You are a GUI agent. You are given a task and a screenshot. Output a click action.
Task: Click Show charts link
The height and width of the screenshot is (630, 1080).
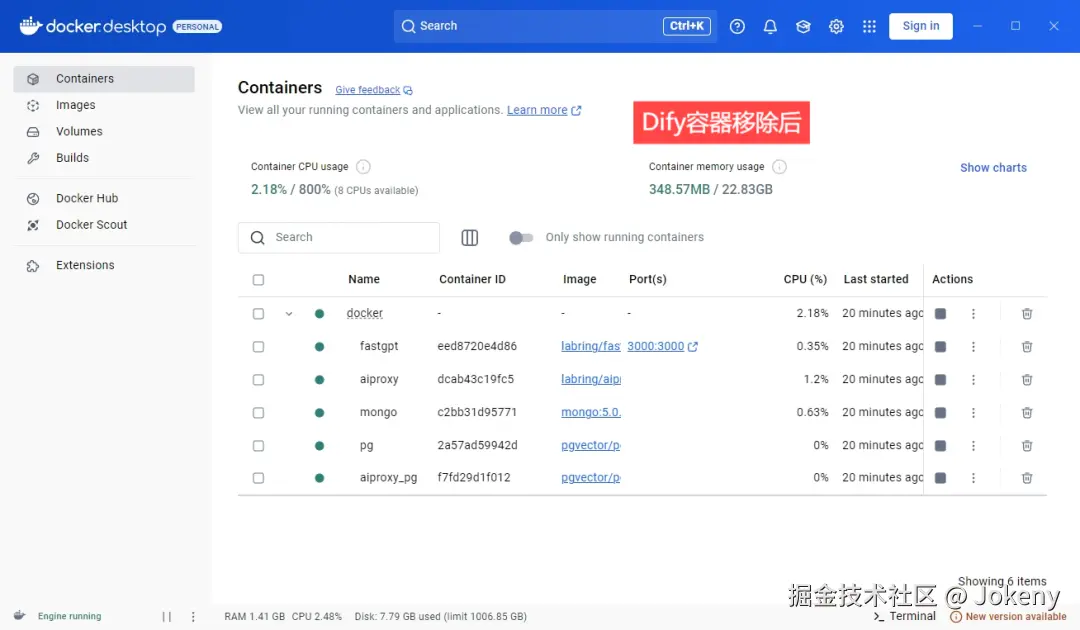993,167
